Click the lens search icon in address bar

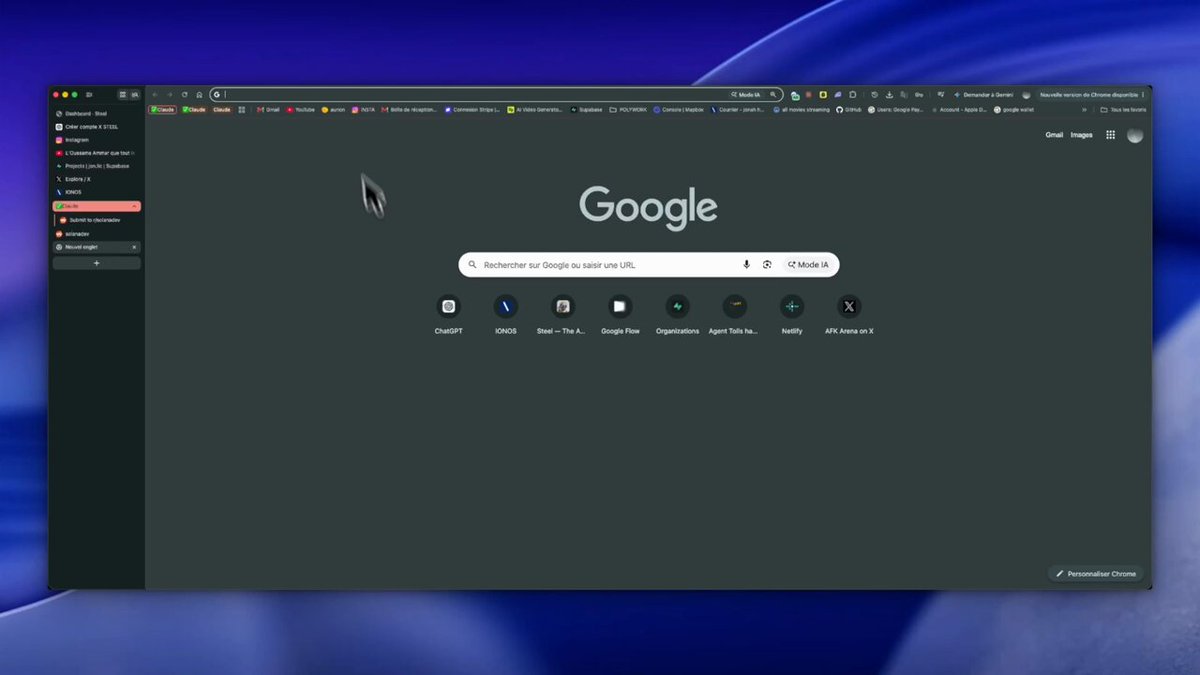pos(773,94)
